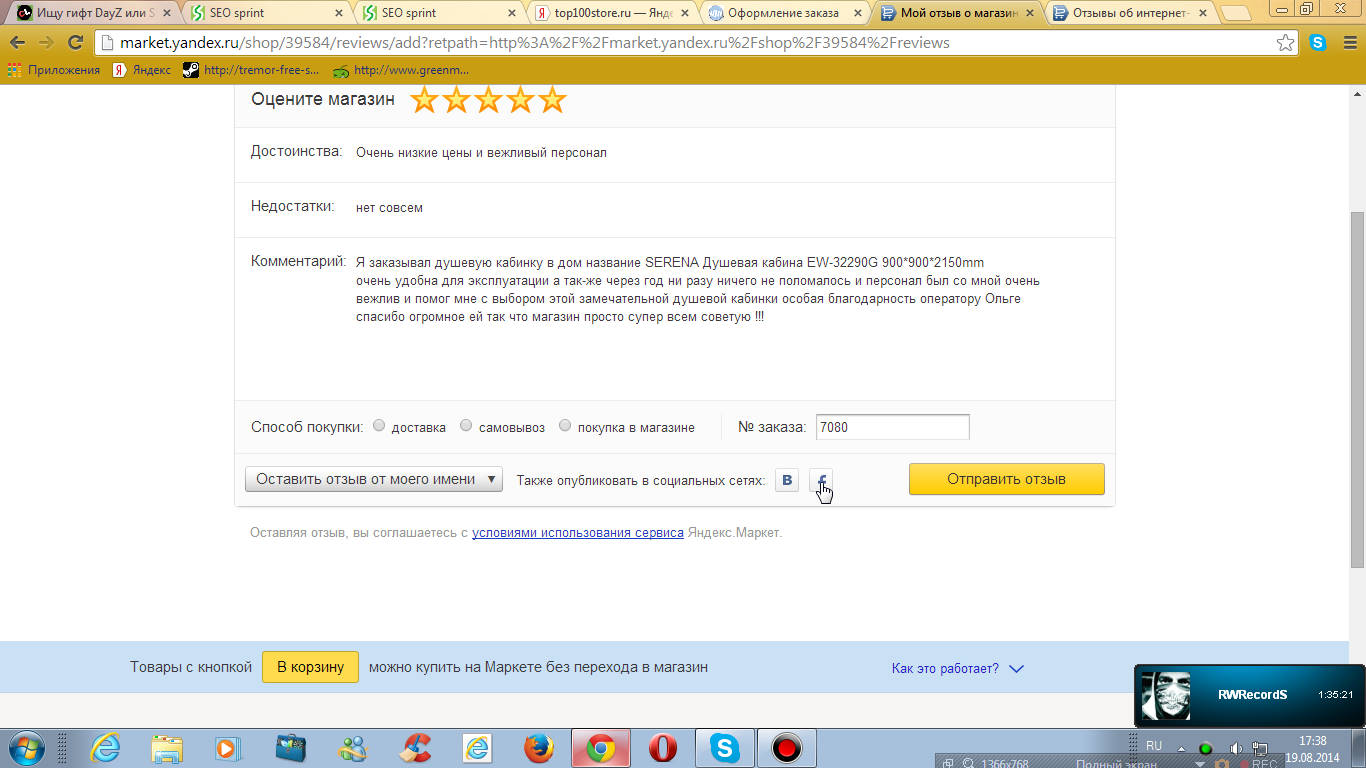Show hidden tray icons arrow
The height and width of the screenshot is (768, 1366).
(1181, 748)
